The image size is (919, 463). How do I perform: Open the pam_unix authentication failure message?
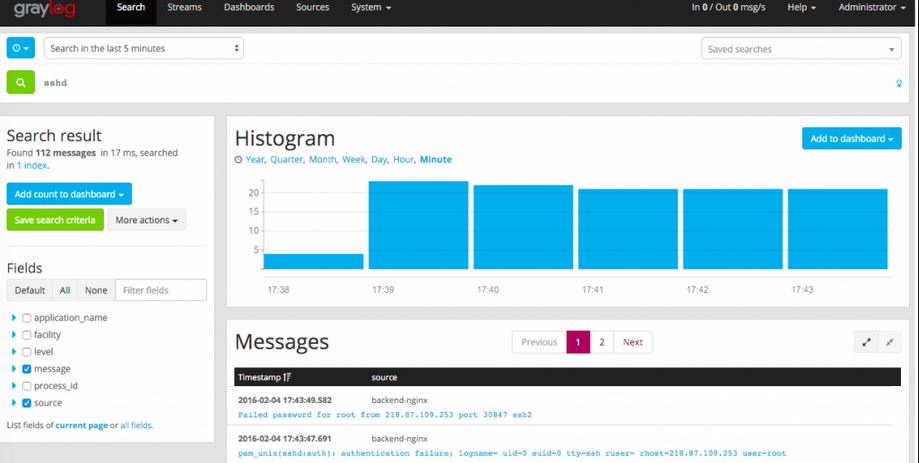click(x=512, y=453)
